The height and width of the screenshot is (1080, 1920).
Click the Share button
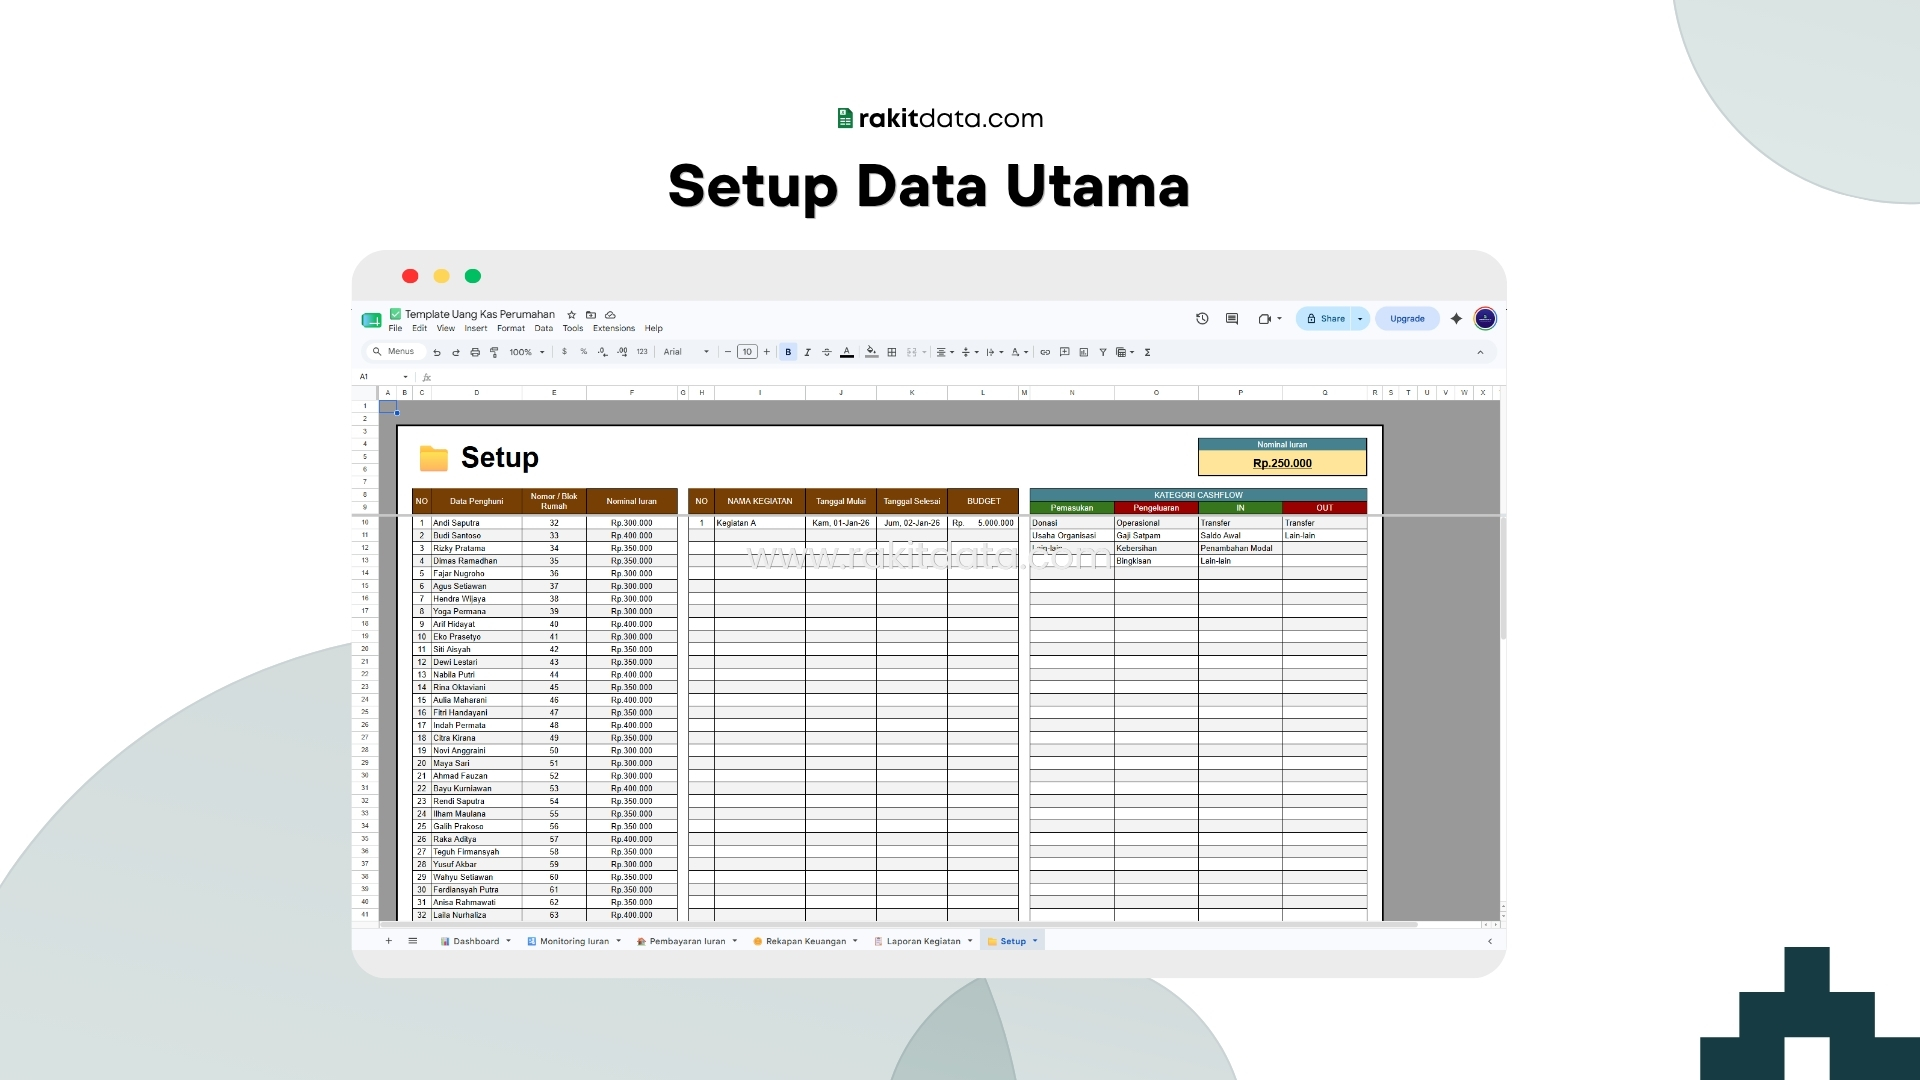1325,319
